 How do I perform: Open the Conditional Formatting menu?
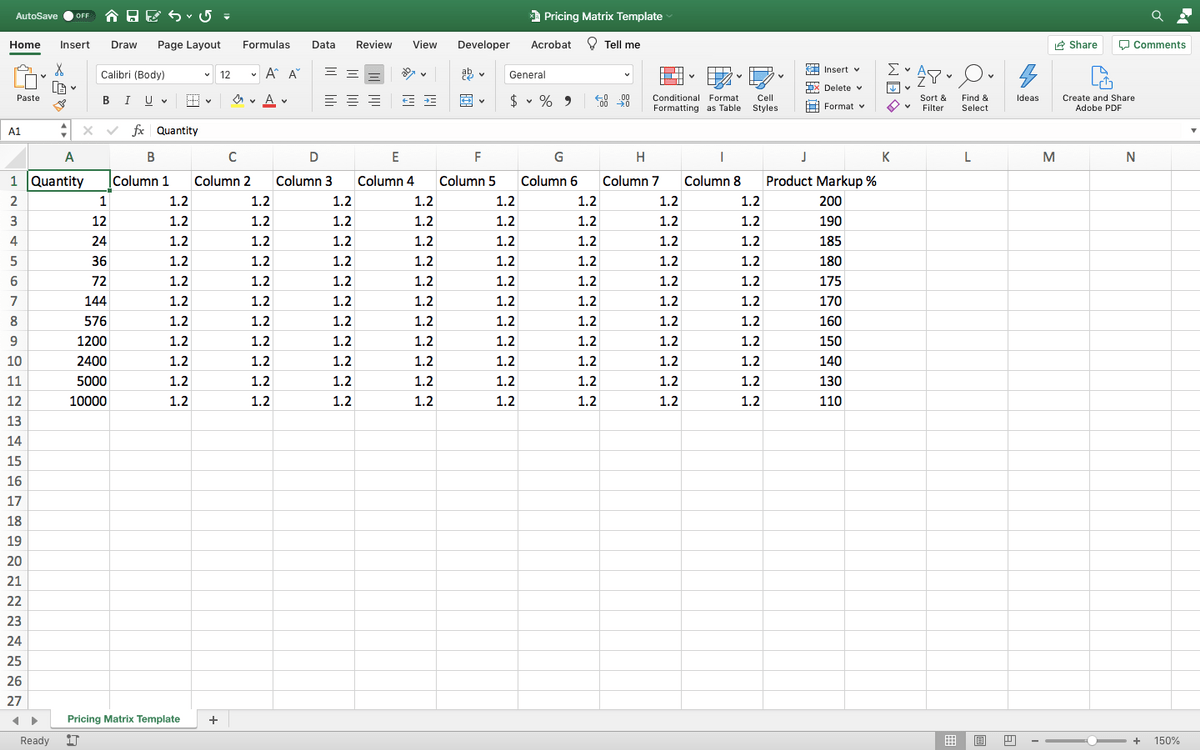coord(676,89)
